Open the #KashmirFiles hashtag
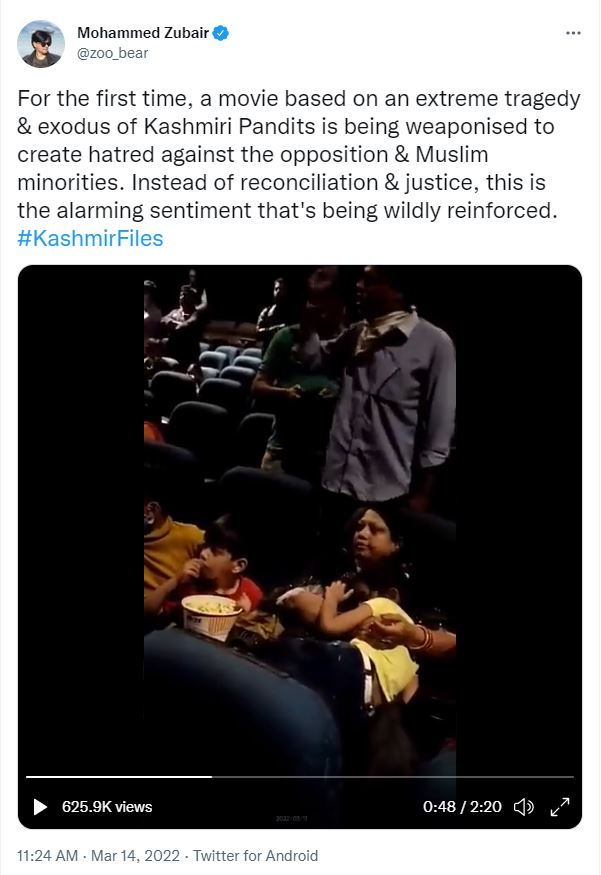Viewport: 601px width, 875px height. pyautogui.click(x=90, y=238)
